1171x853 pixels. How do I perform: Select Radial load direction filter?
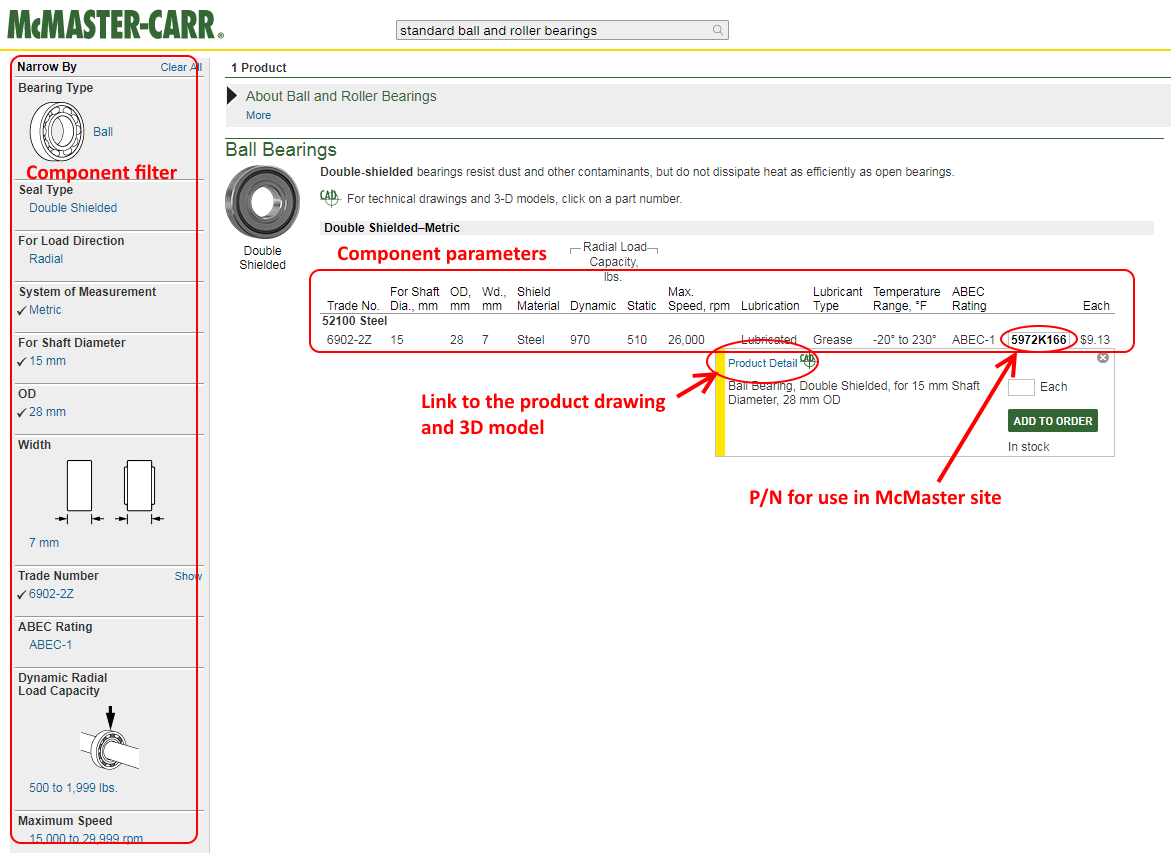pyautogui.click(x=46, y=258)
